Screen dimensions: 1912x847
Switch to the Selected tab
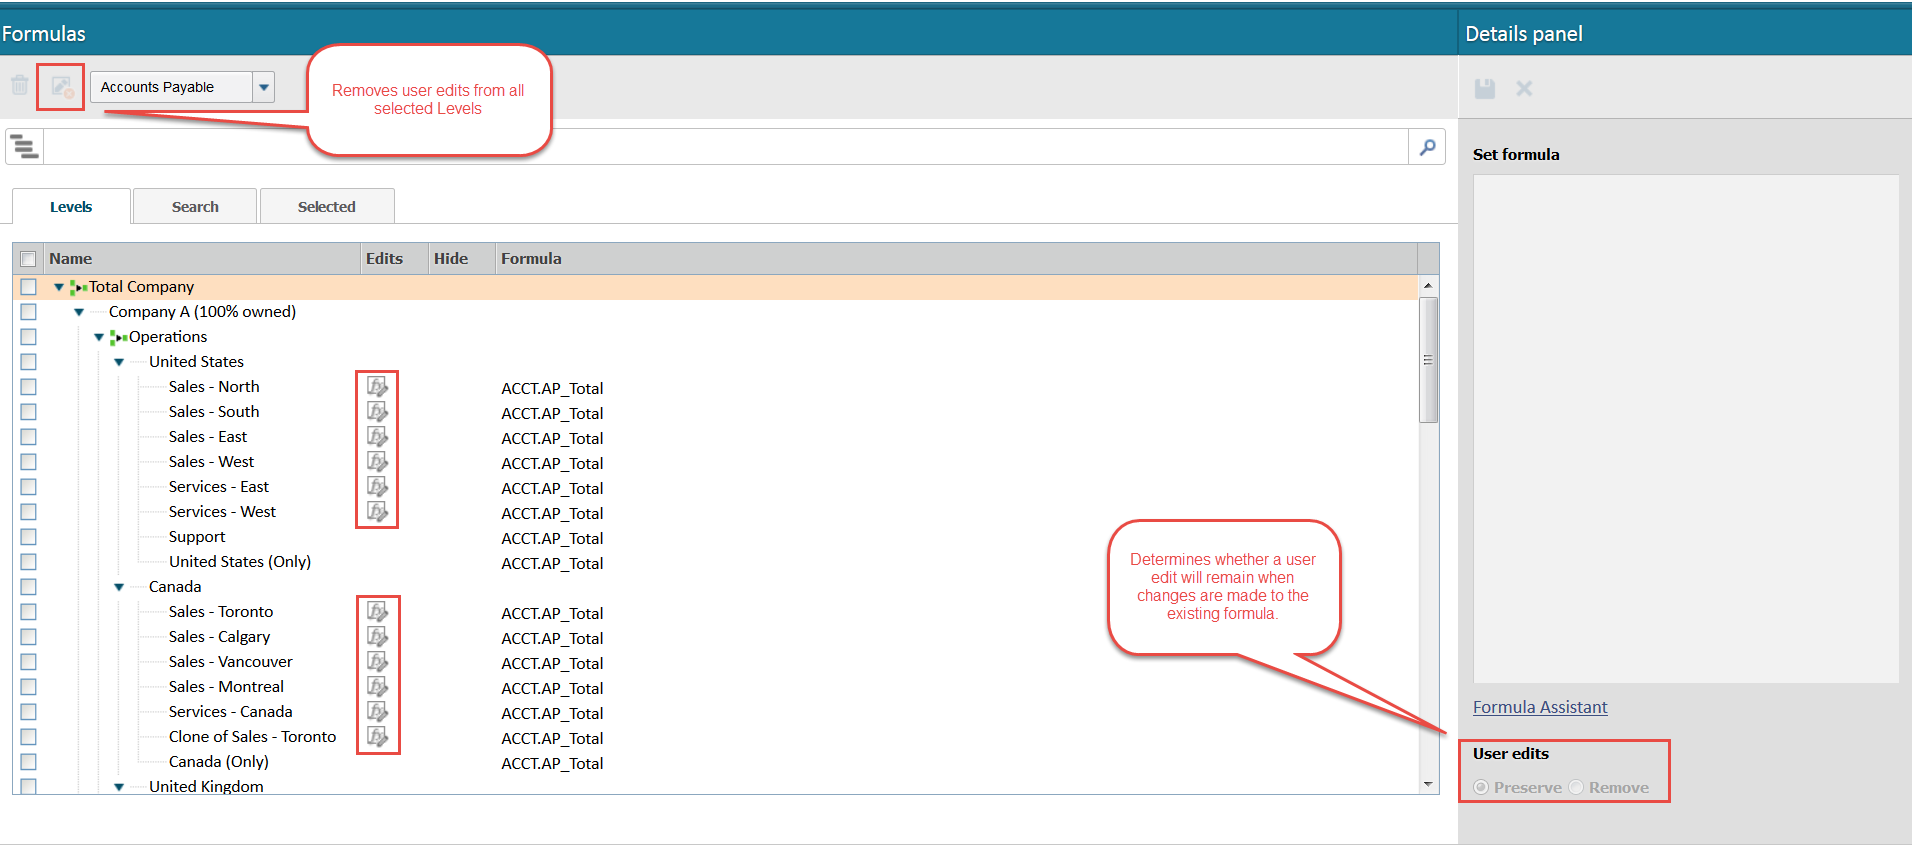pyautogui.click(x=327, y=206)
